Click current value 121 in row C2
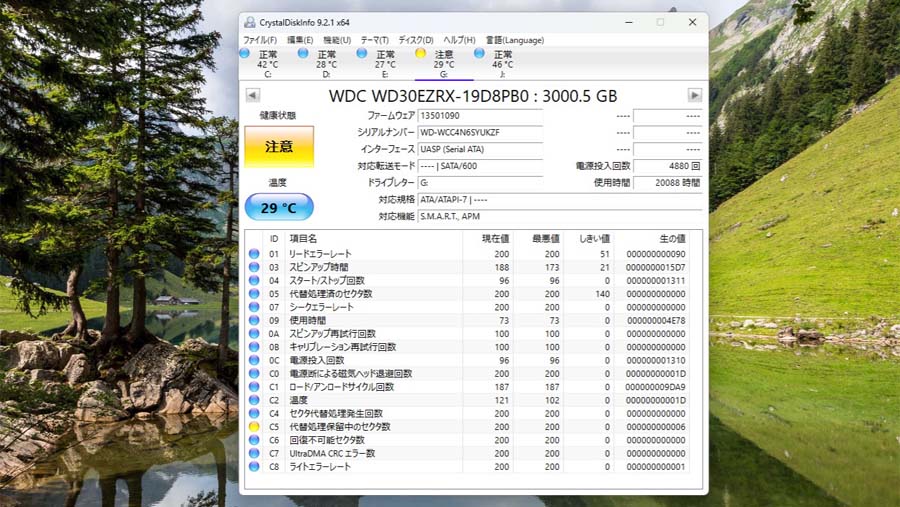This screenshot has width=900, height=507. pos(502,400)
